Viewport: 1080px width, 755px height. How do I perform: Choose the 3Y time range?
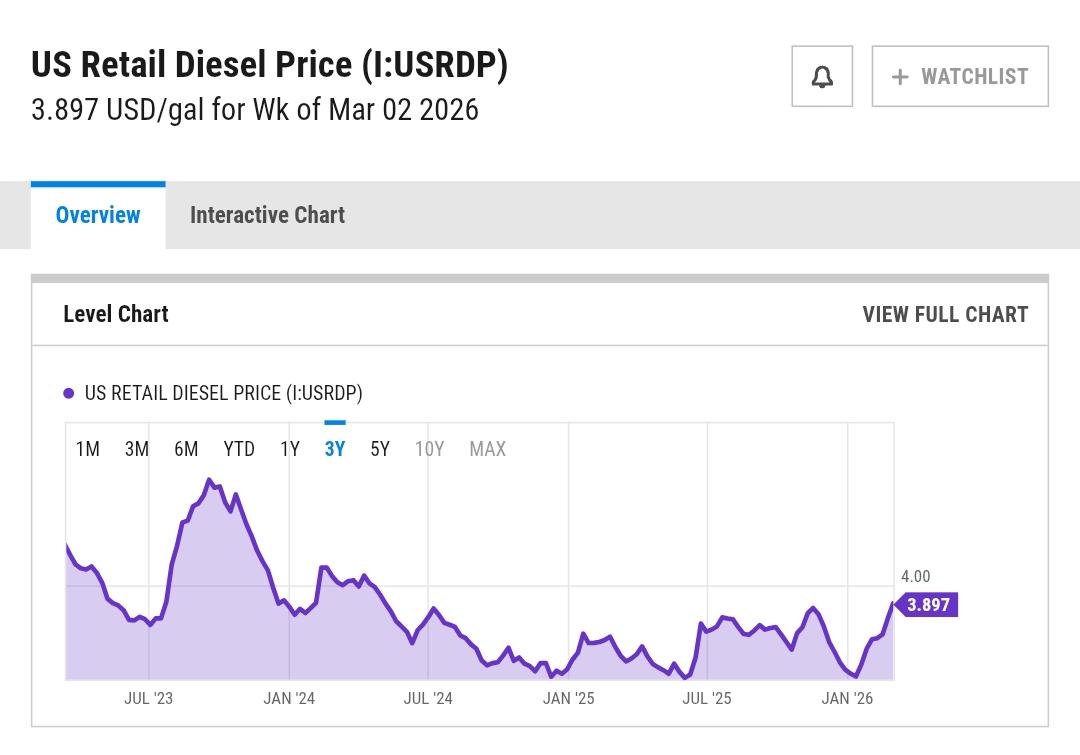[335, 449]
